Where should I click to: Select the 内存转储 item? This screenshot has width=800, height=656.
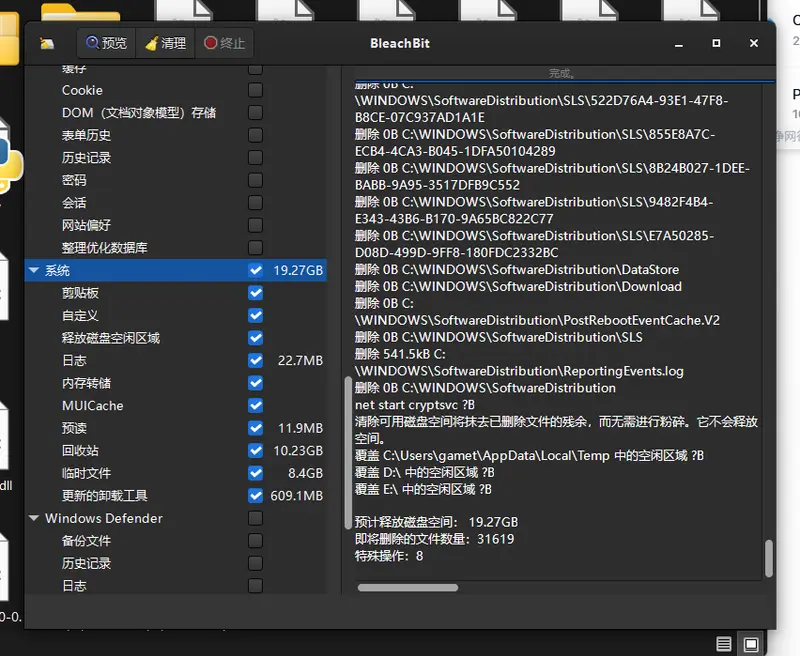tap(86, 383)
